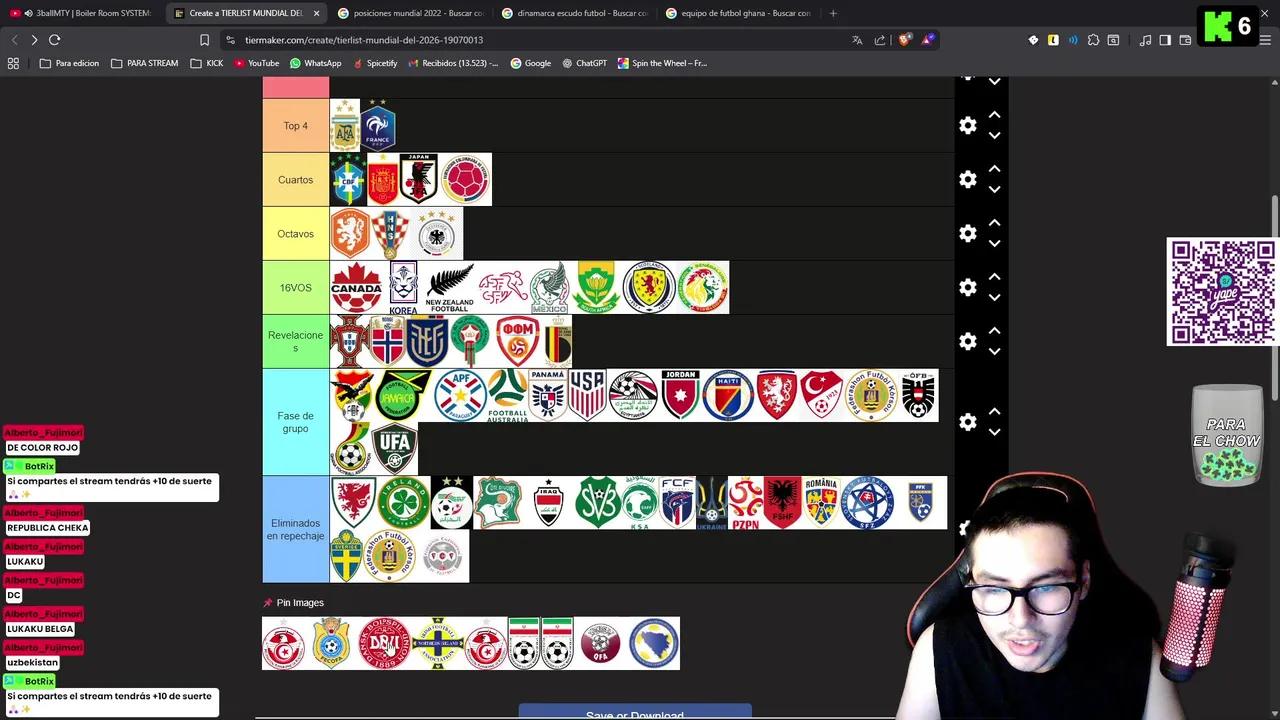The width and height of the screenshot is (1280, 720).
Task: Open the Spicetify bookmark
Action: pos(375,63)
